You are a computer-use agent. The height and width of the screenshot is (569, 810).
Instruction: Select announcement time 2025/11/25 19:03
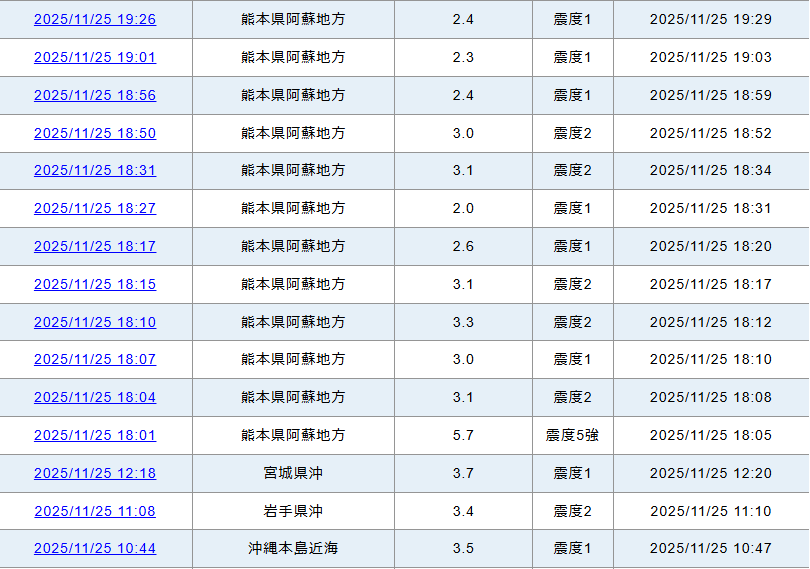pyautogui.click(x=711, y=57)
